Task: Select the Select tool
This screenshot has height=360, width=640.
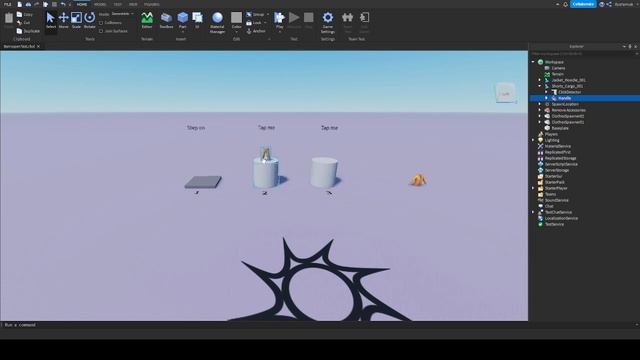Action: coord(51,20)
